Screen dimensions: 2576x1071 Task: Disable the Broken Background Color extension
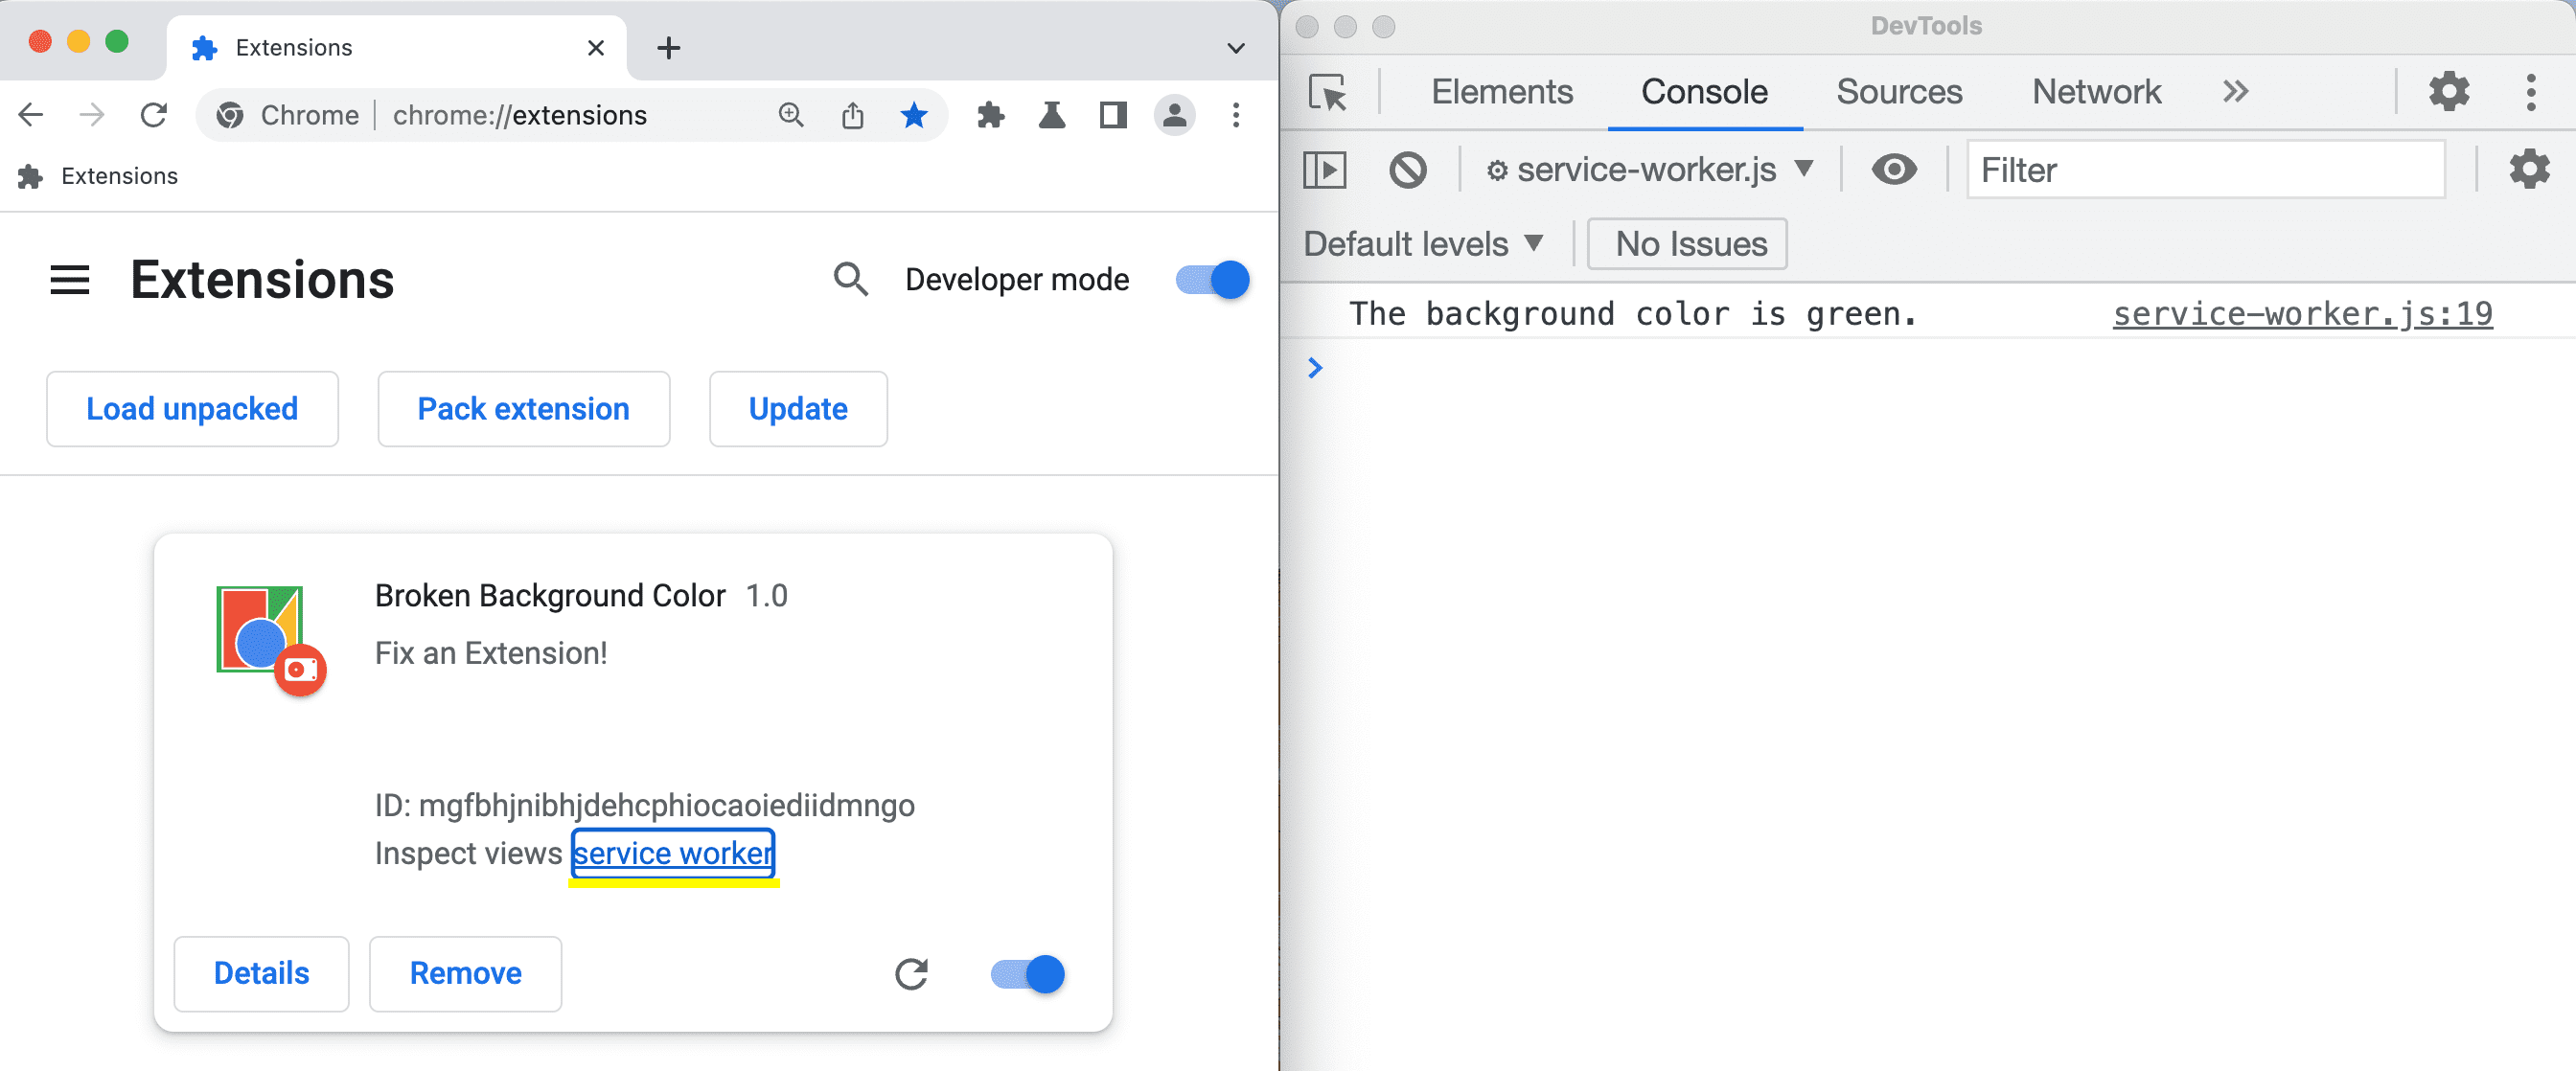(1026, 974)
